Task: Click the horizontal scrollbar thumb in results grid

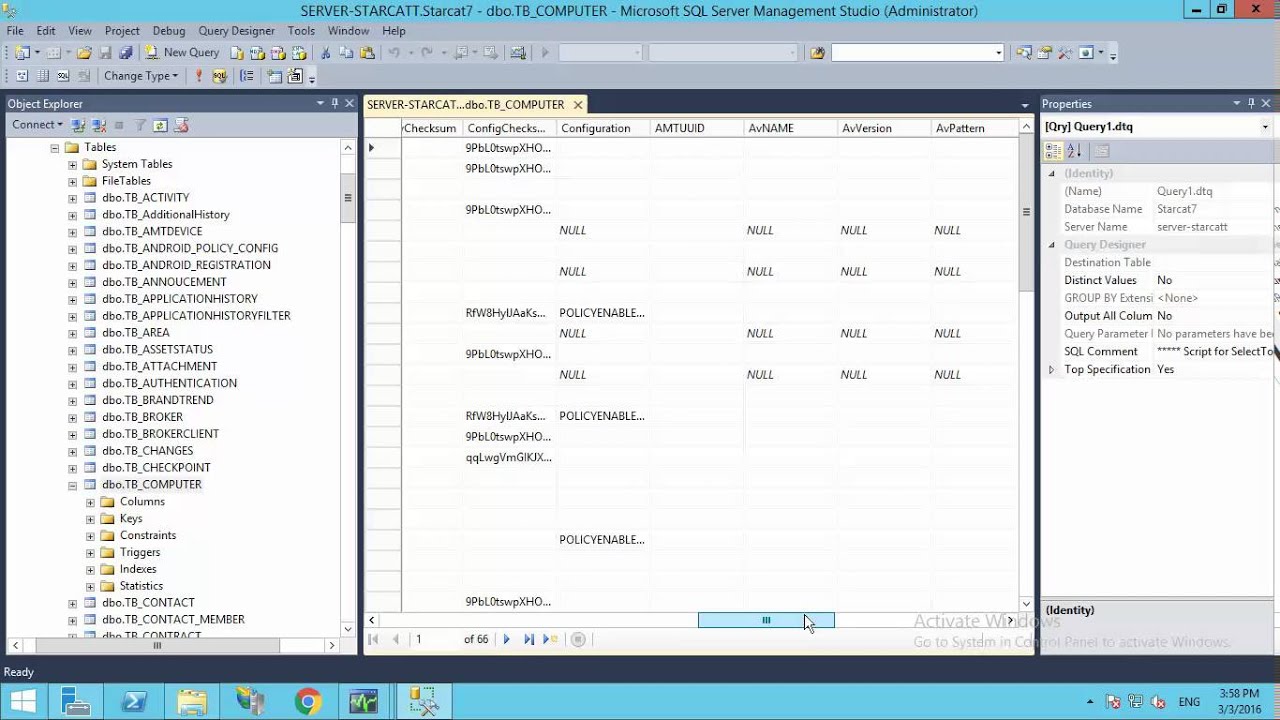Action: [766, 621]
